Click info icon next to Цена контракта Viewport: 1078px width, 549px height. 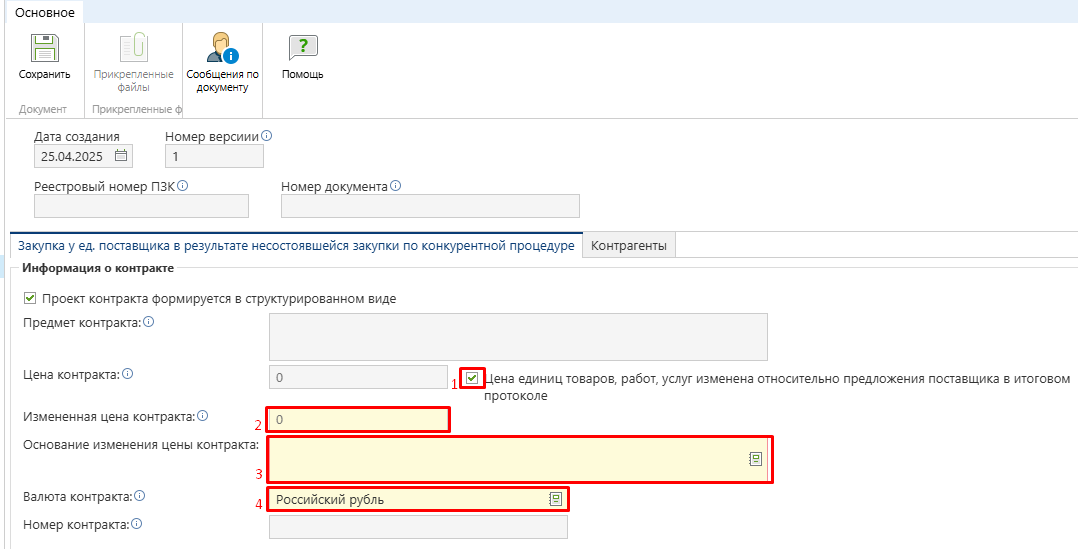[x=127, y=374]
